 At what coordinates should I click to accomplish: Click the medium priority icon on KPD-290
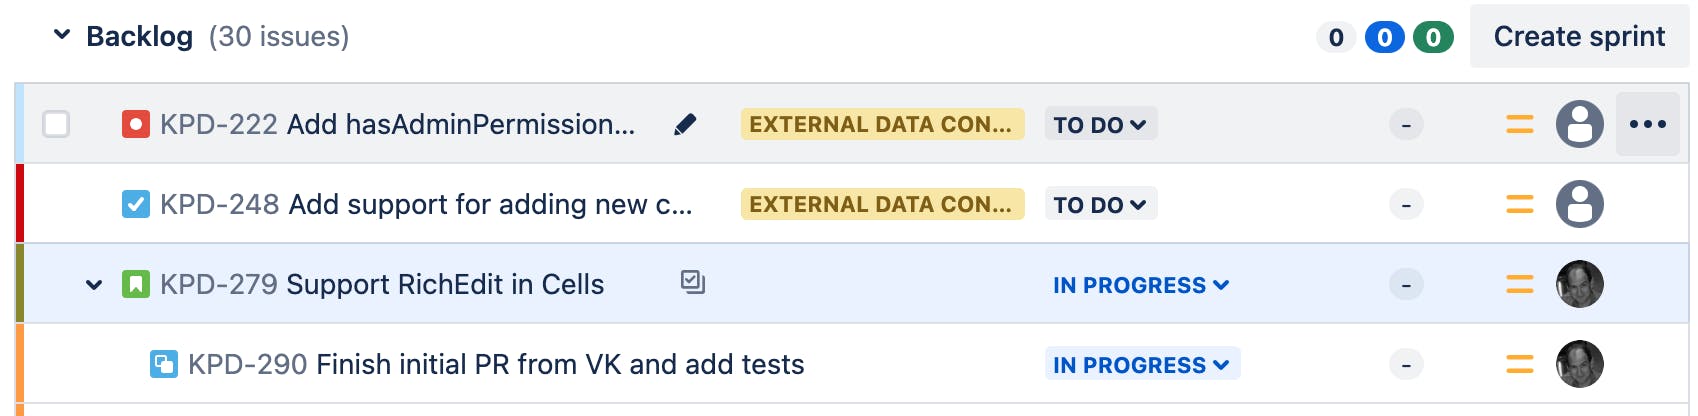[x=1519, y=364]
